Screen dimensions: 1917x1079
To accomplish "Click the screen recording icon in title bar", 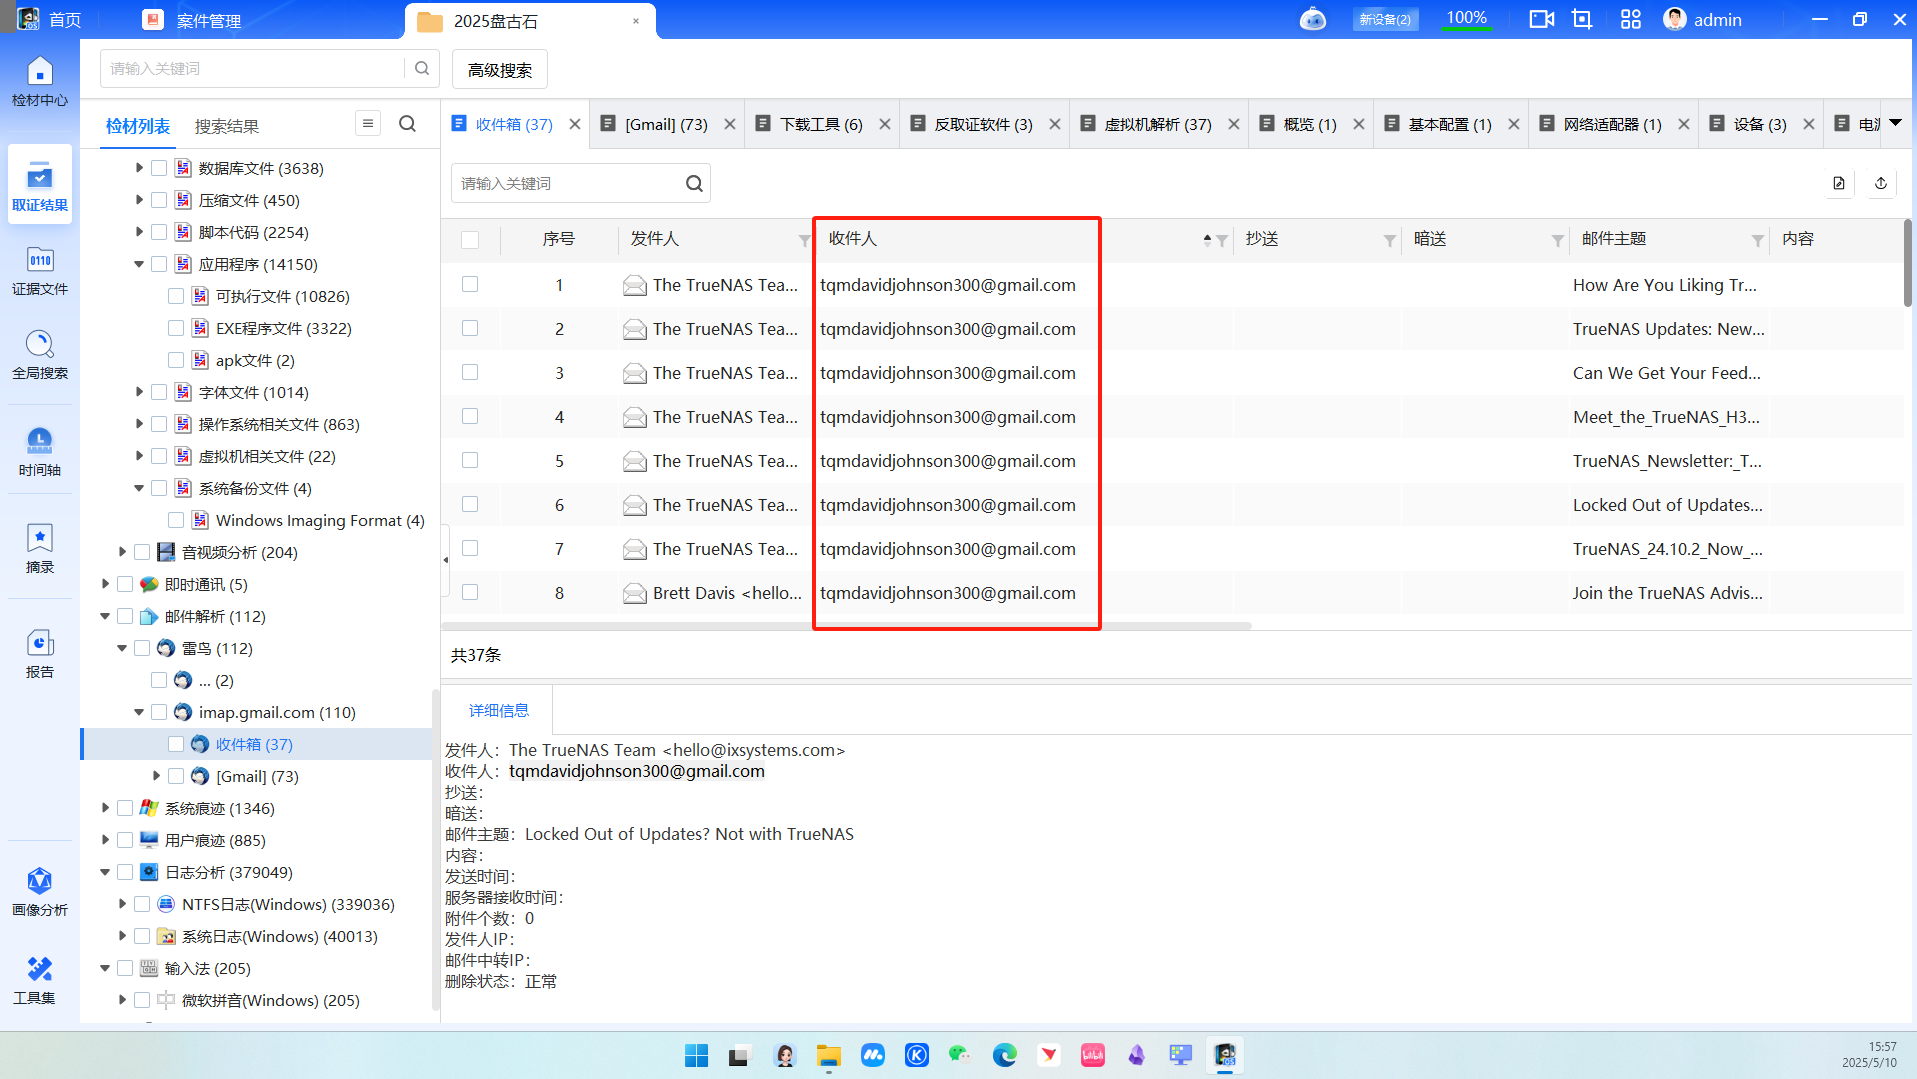I will pyautogui.click(x=1541, y=19).
